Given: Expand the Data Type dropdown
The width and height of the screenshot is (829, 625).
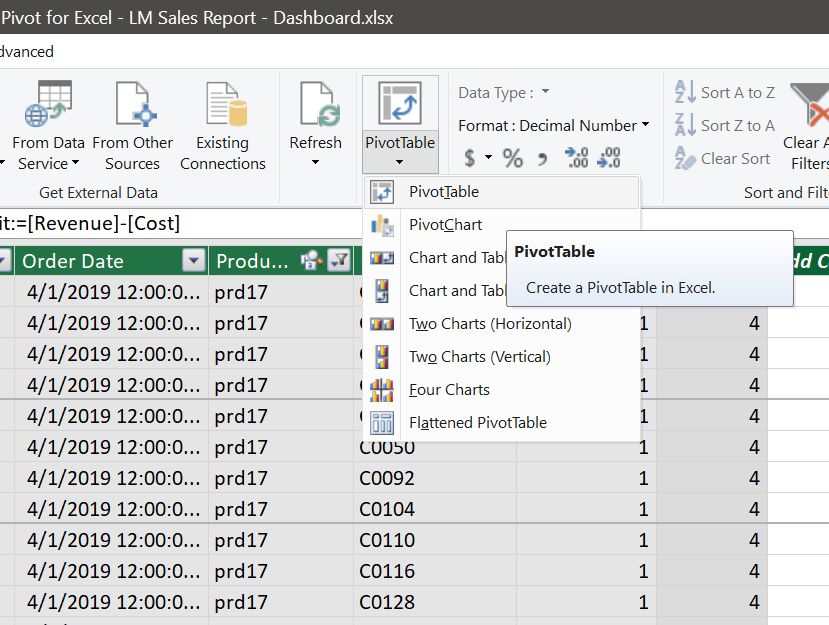Looking at the screenshot, I should pyautogui.click(x=546, y=93).
